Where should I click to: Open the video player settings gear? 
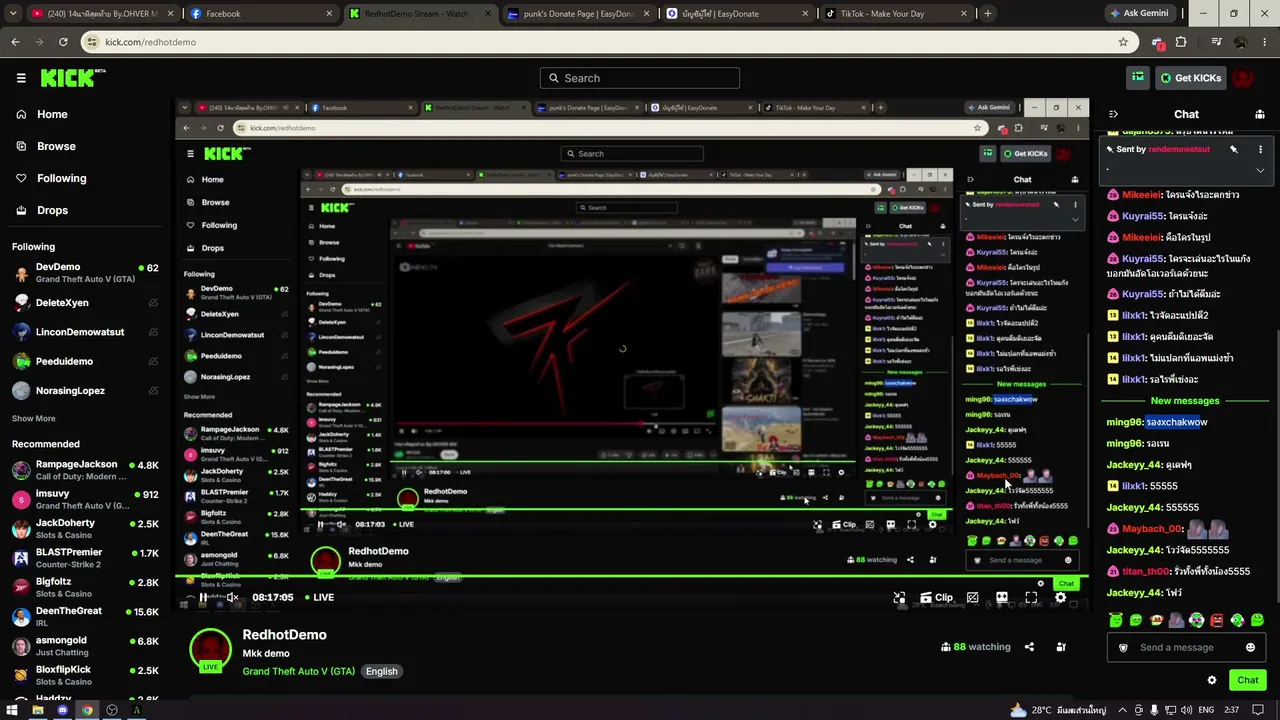[1060, 597]
